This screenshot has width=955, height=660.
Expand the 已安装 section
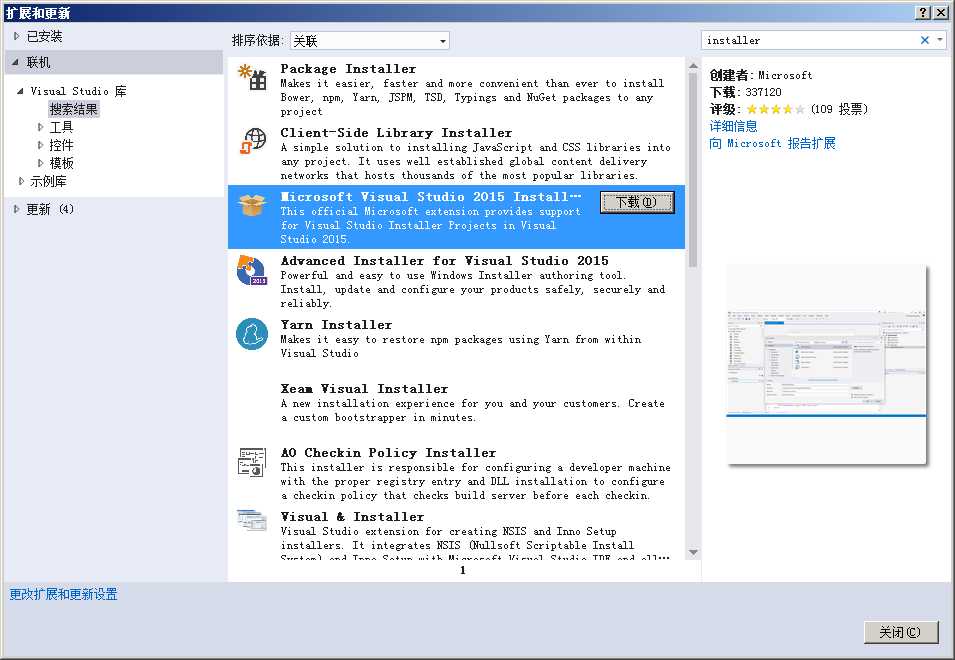click(x=16, y=37)
